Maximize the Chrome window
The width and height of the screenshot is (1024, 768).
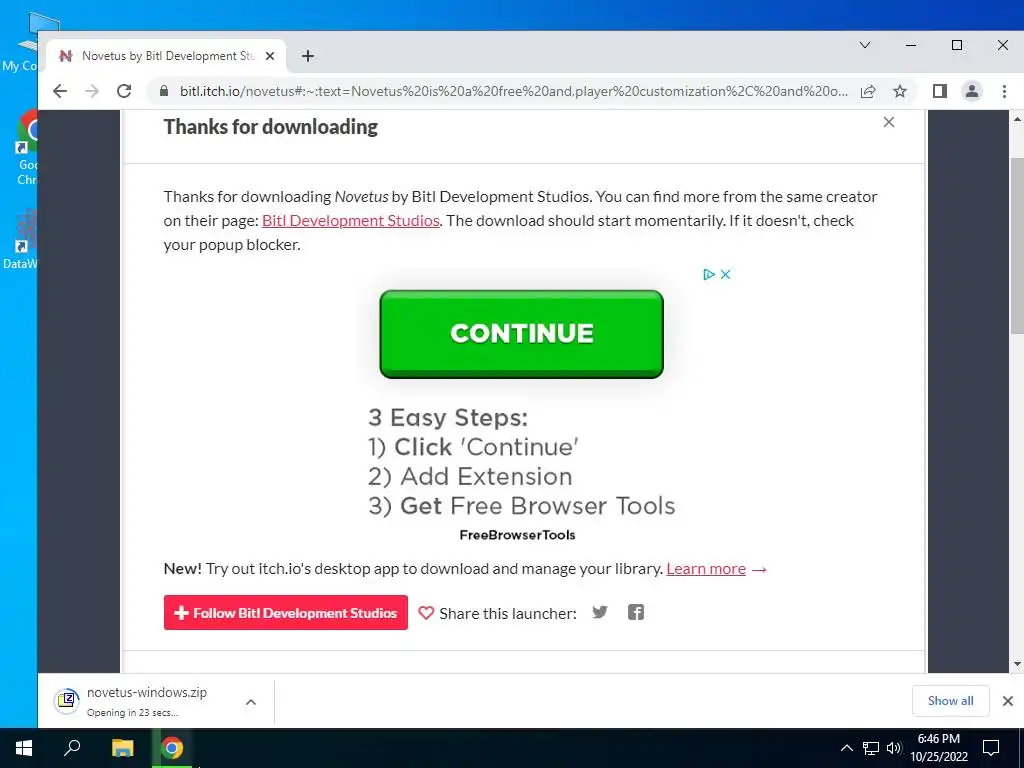tap(957, 45)
